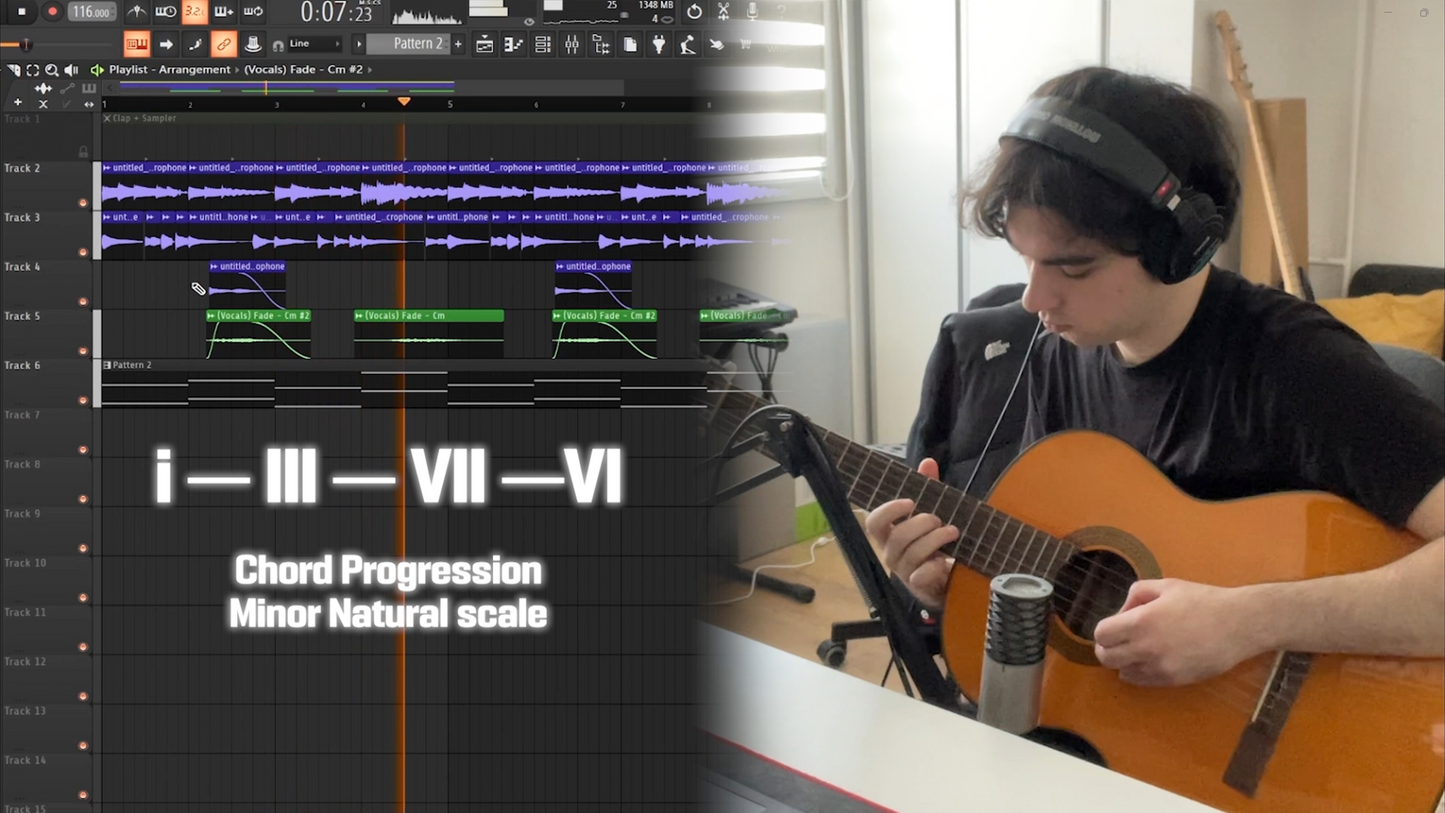Mute Track 2 with its orange dot
The width and height of the screenshot is (1445, 813).
click(x=83, y=203)
